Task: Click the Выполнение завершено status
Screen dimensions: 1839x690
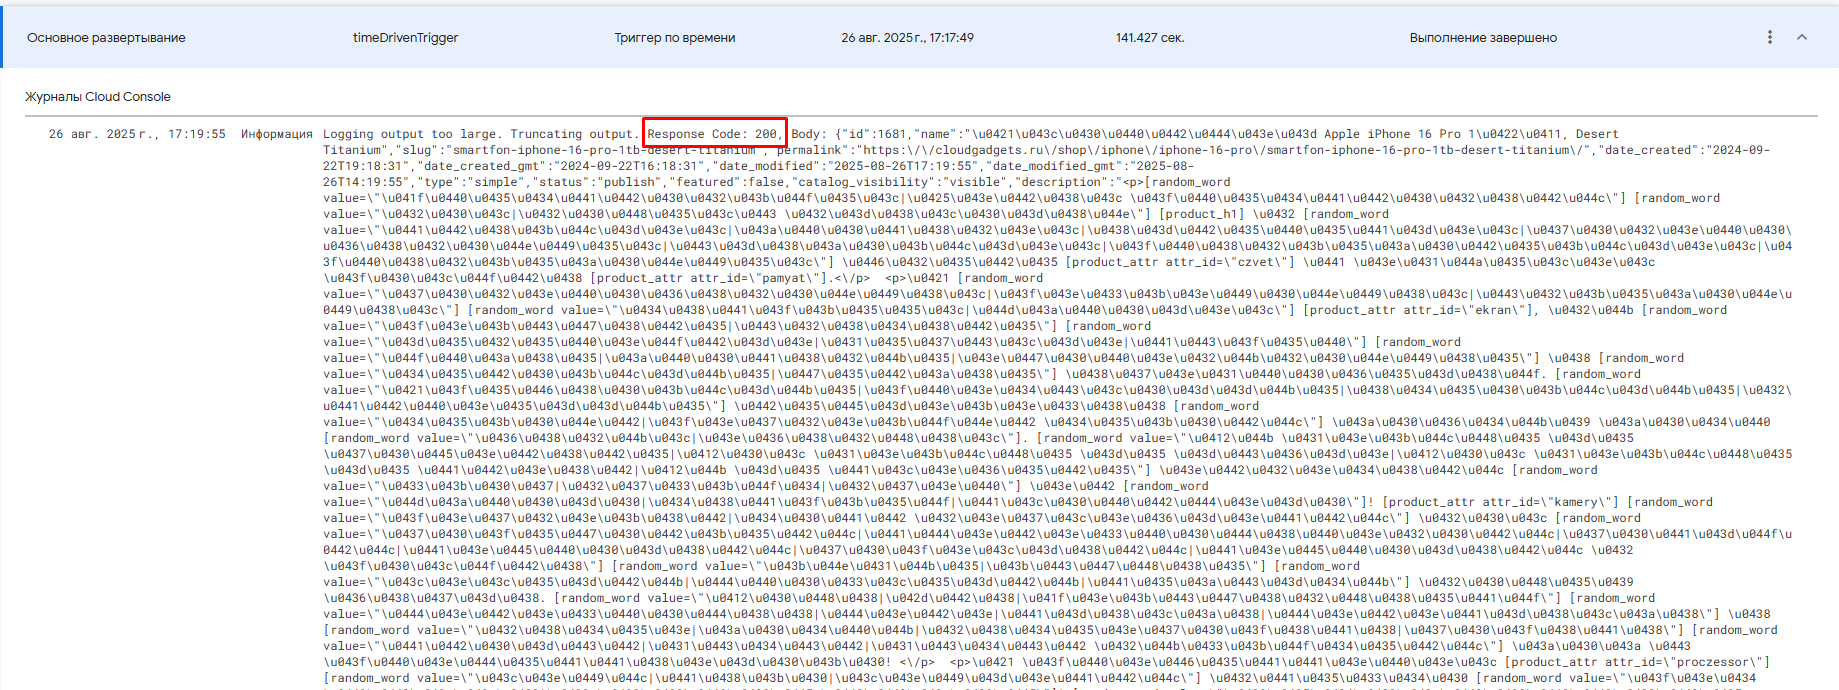Action: click(x=1482, y=38)
